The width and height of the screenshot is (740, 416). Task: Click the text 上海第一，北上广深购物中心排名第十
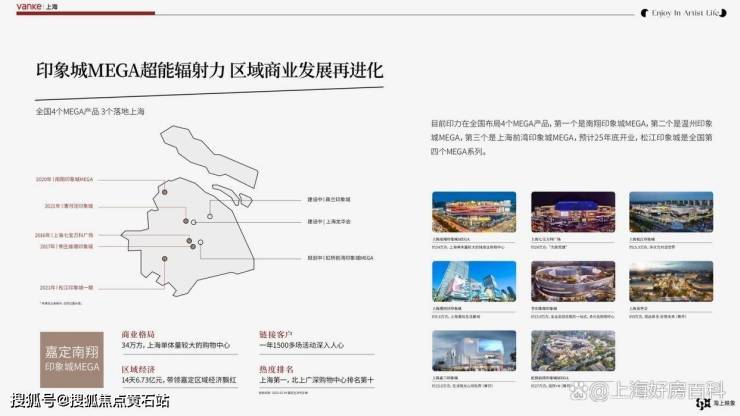coord(316,380)
